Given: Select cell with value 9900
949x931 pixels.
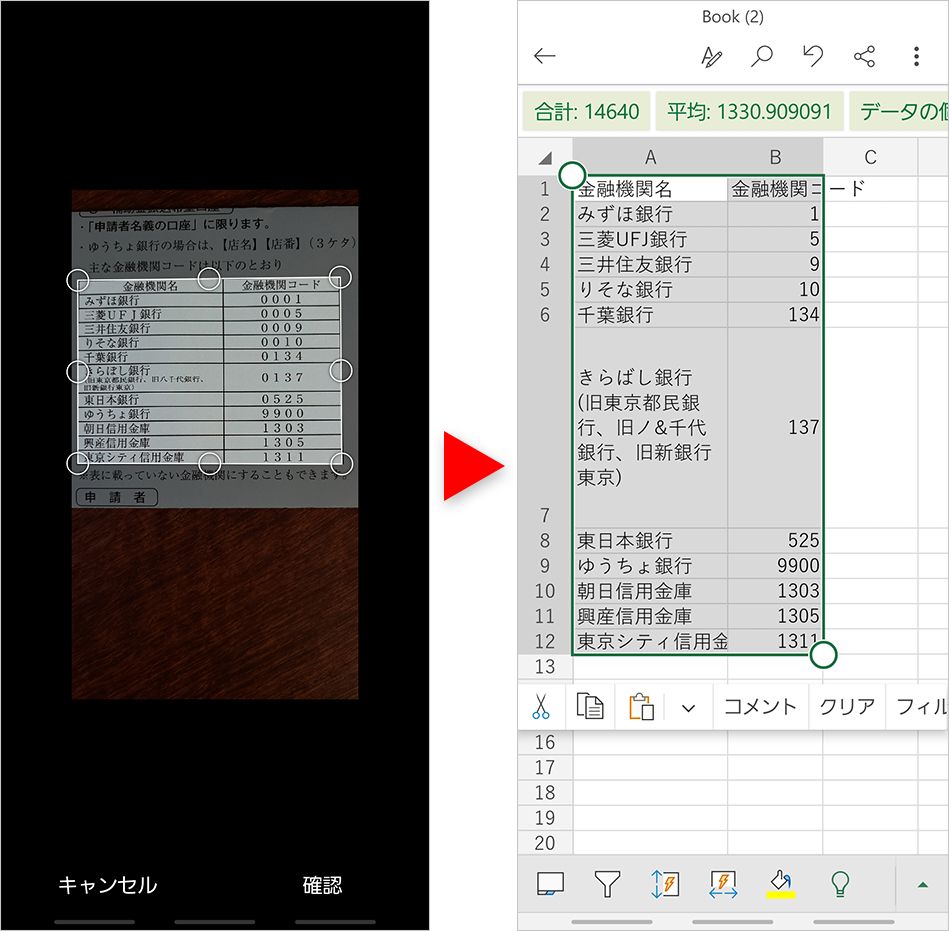Looking at the screenshot, I should (775, 565).
